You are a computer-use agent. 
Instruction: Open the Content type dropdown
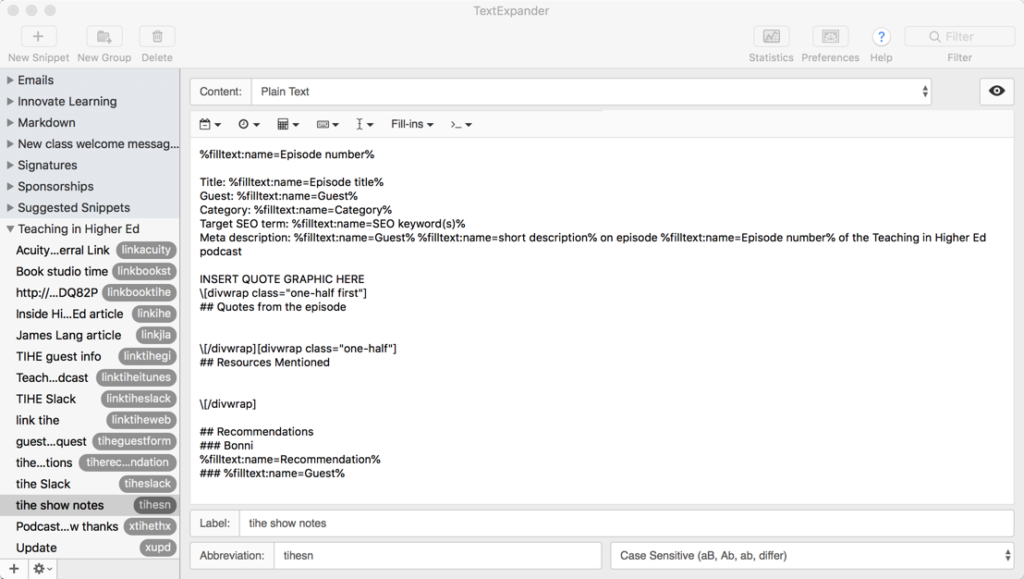coord(592,91)
